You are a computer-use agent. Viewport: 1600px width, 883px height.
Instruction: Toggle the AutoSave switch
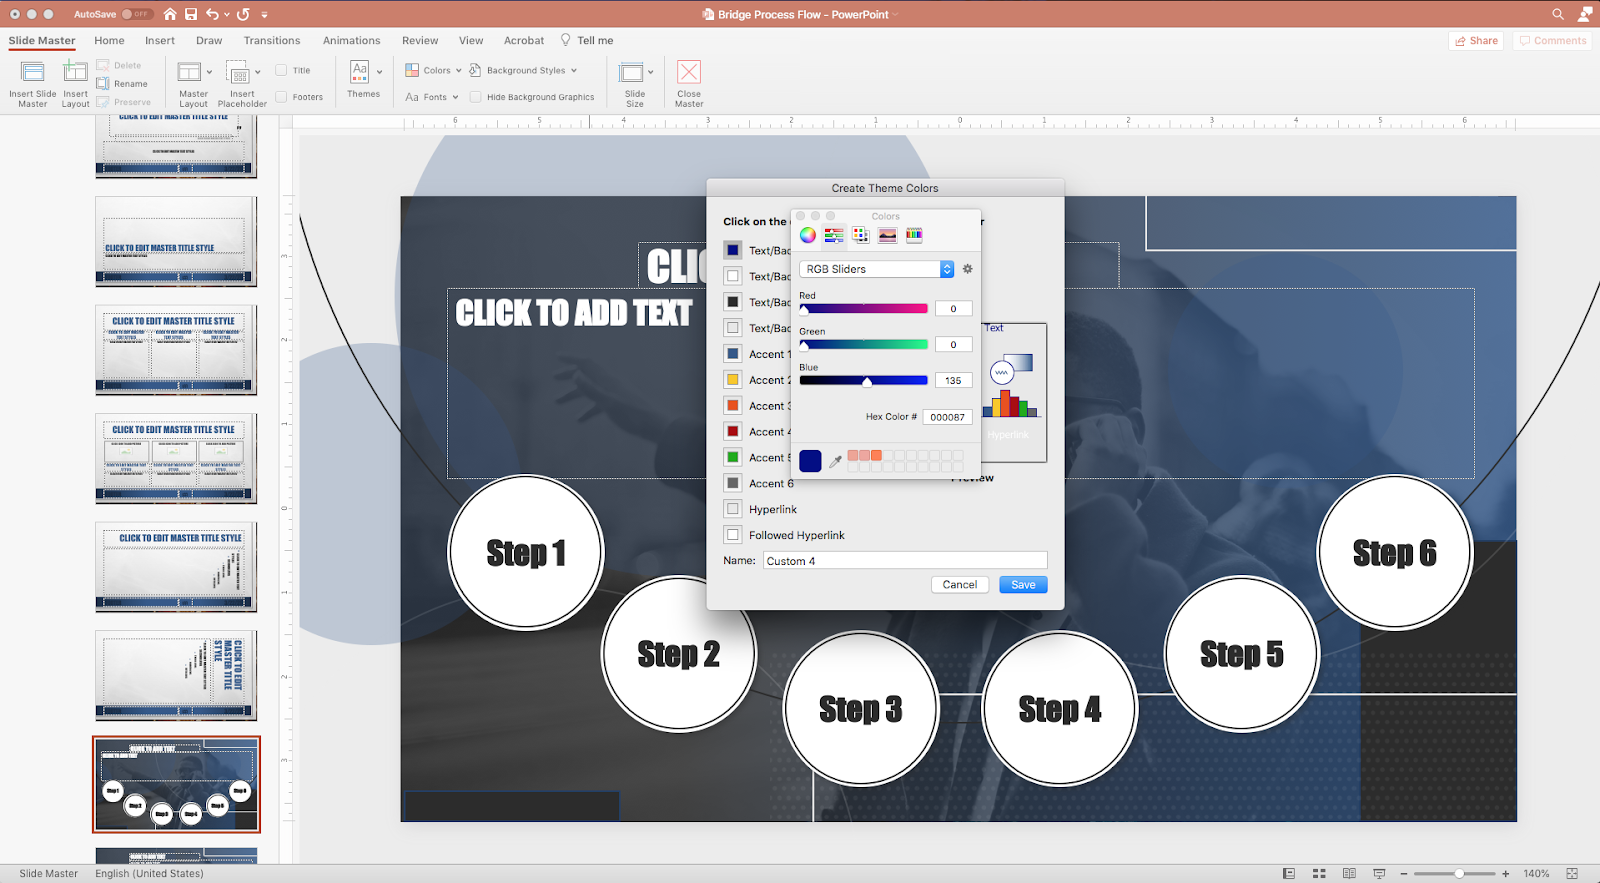137,14
